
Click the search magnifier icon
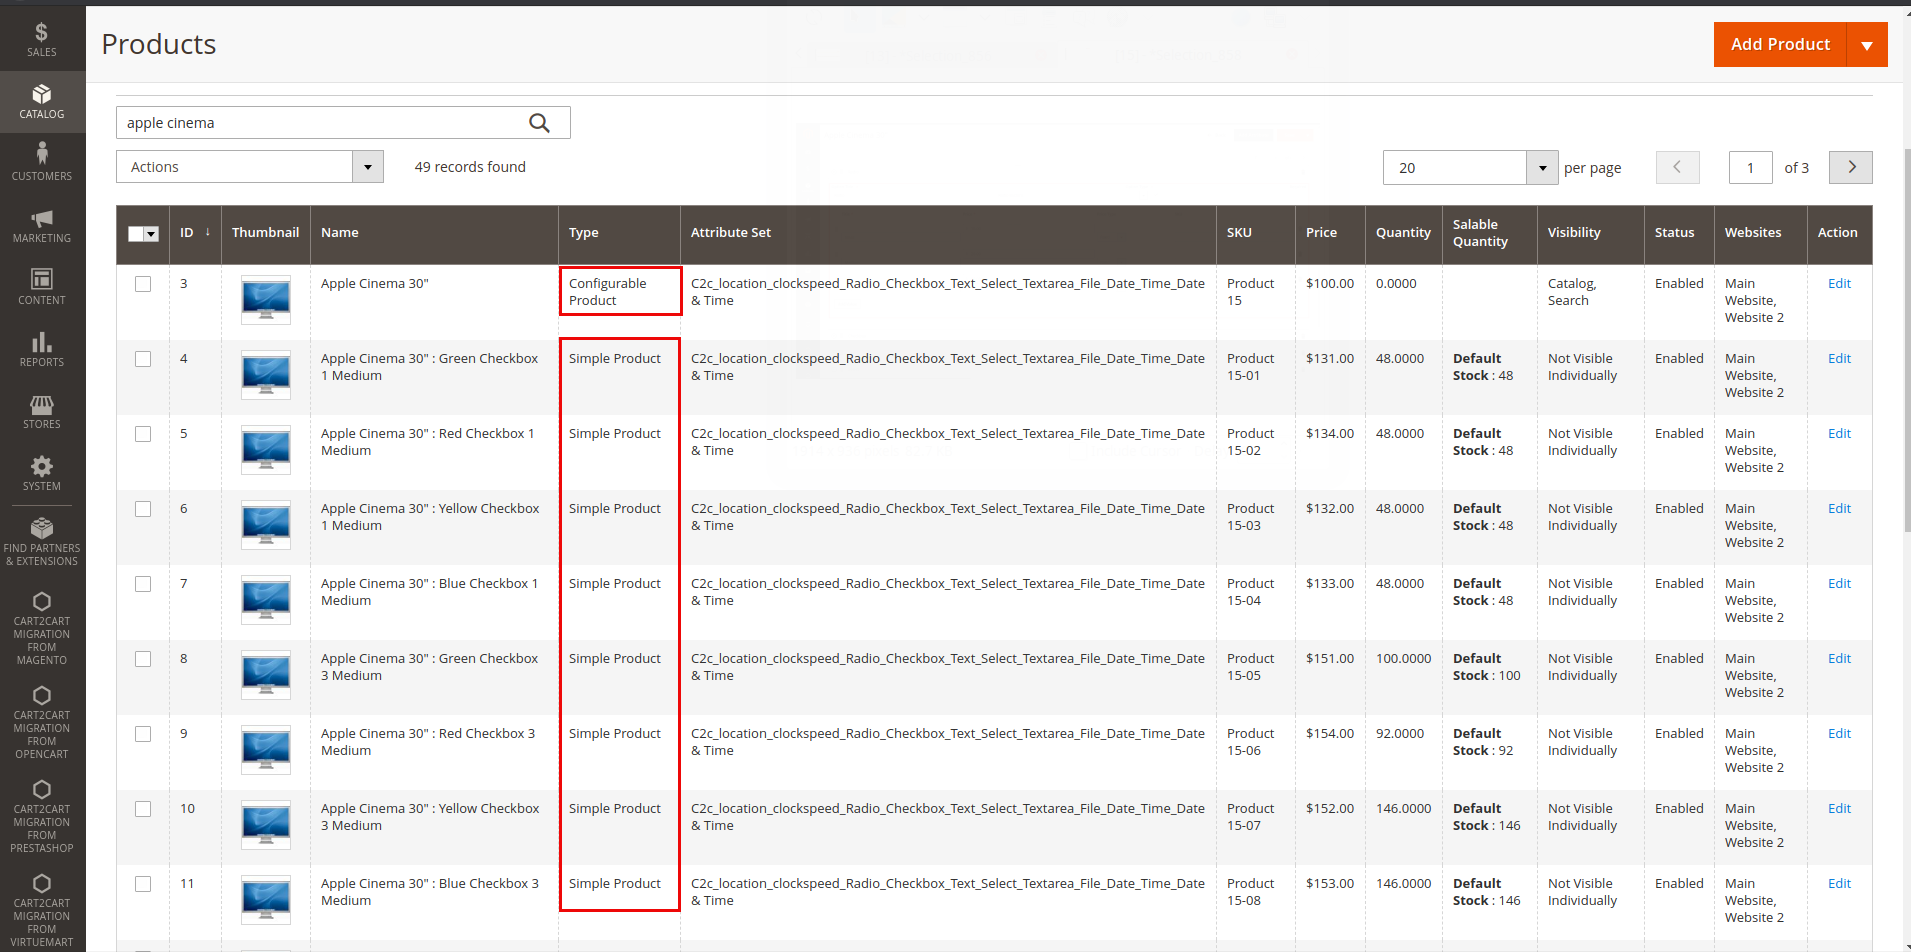pyautogui.click(x=539, y=123)
